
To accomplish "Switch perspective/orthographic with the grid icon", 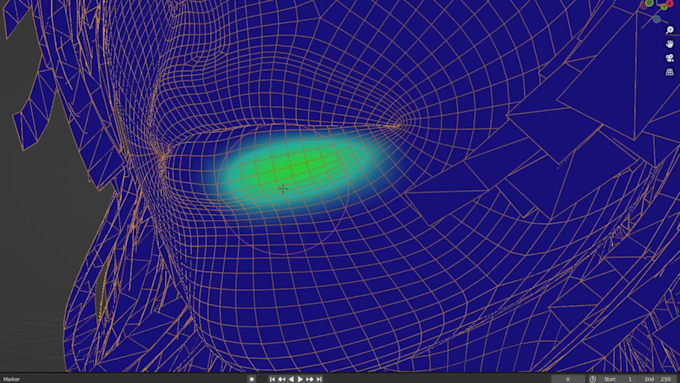I will pos(670,72).
